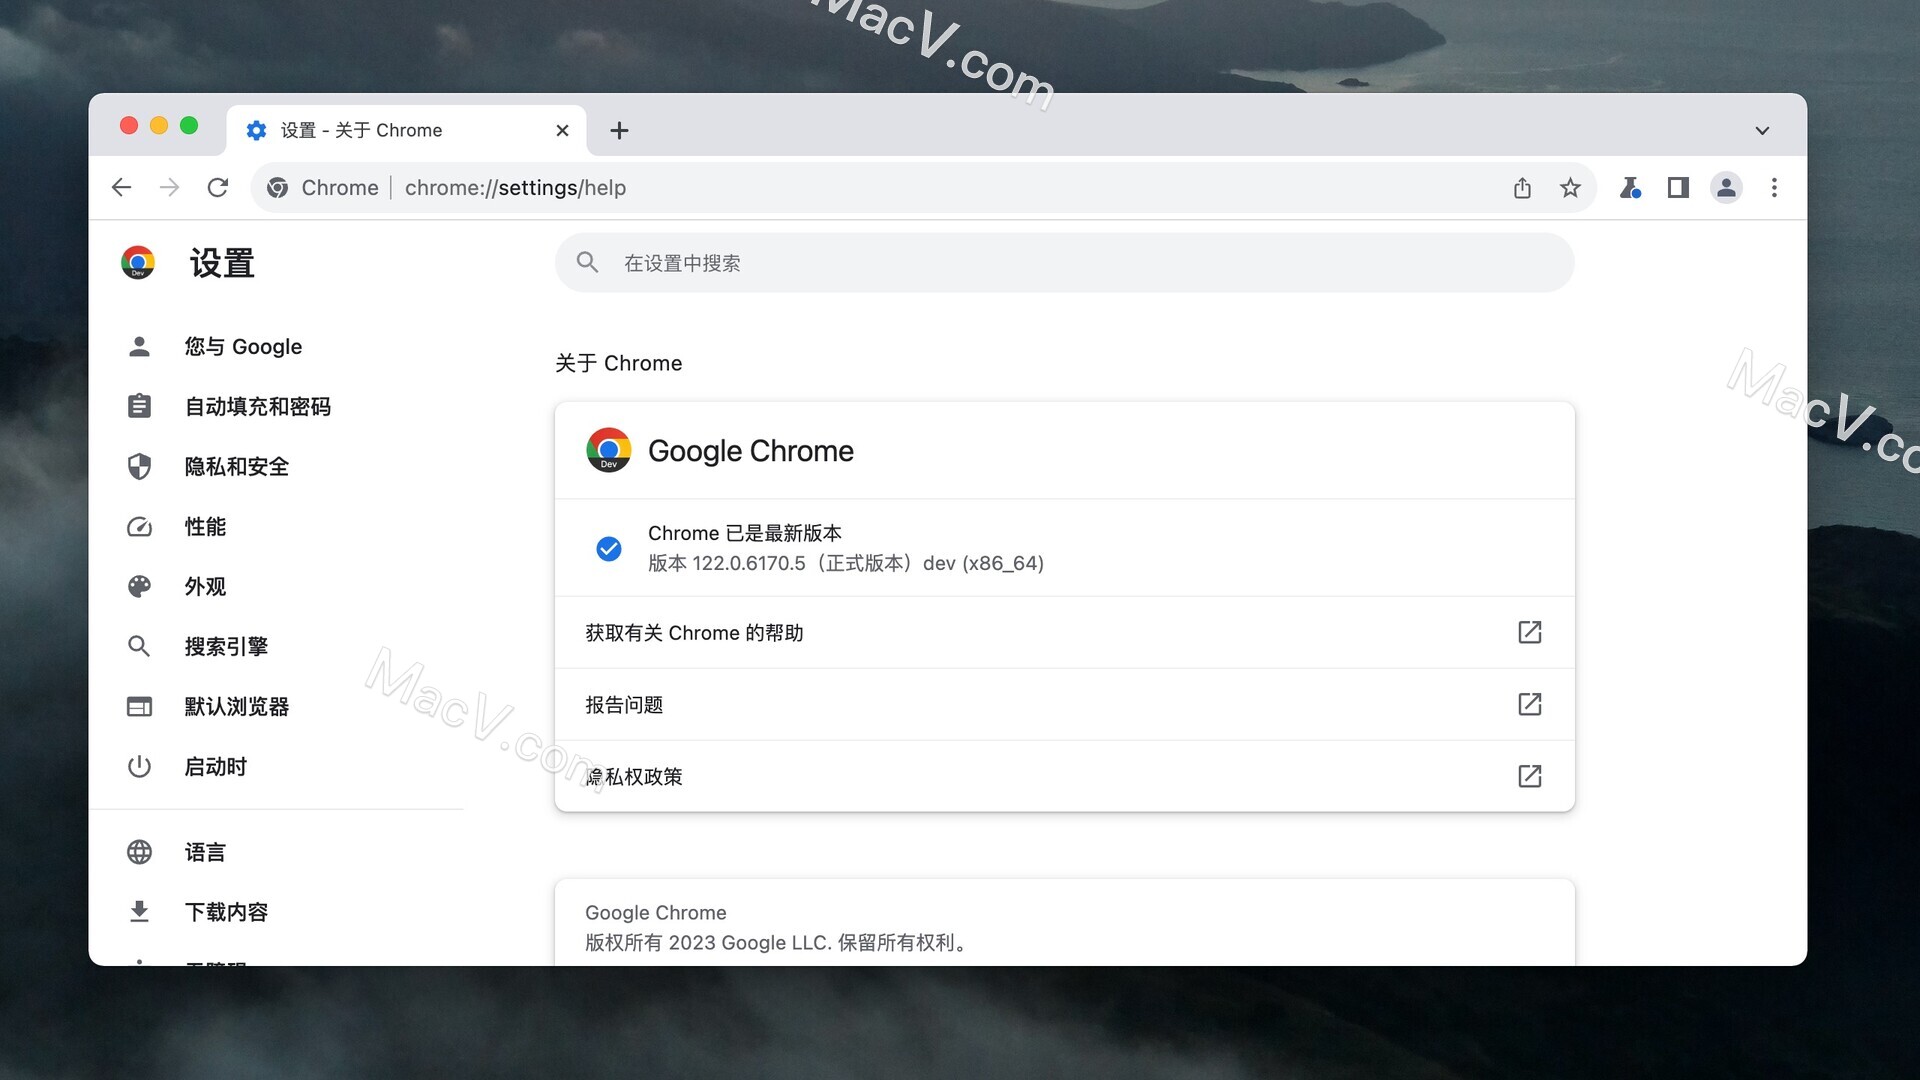This screenshot has height=1080, width=1920.
Task: Open 性能 settings section
Action: click(x=205, y=527)
